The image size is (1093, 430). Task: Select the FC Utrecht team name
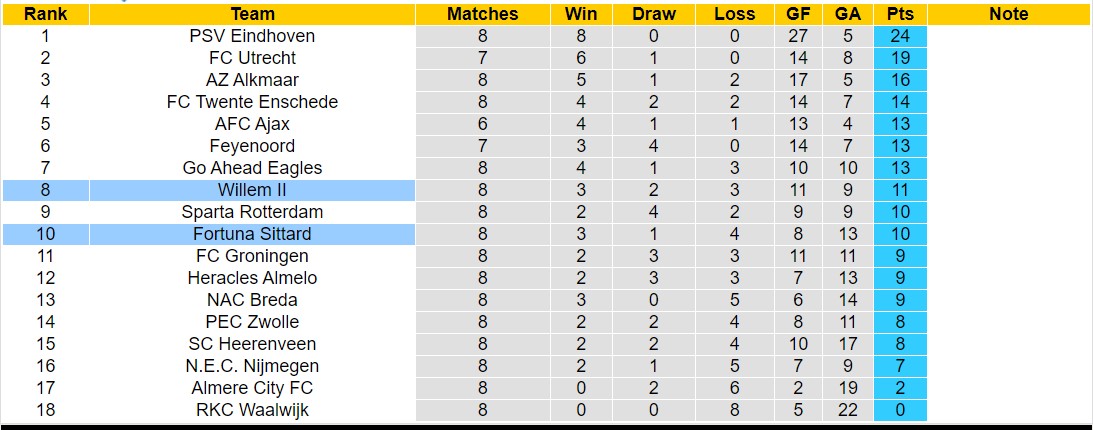point(252,58)
